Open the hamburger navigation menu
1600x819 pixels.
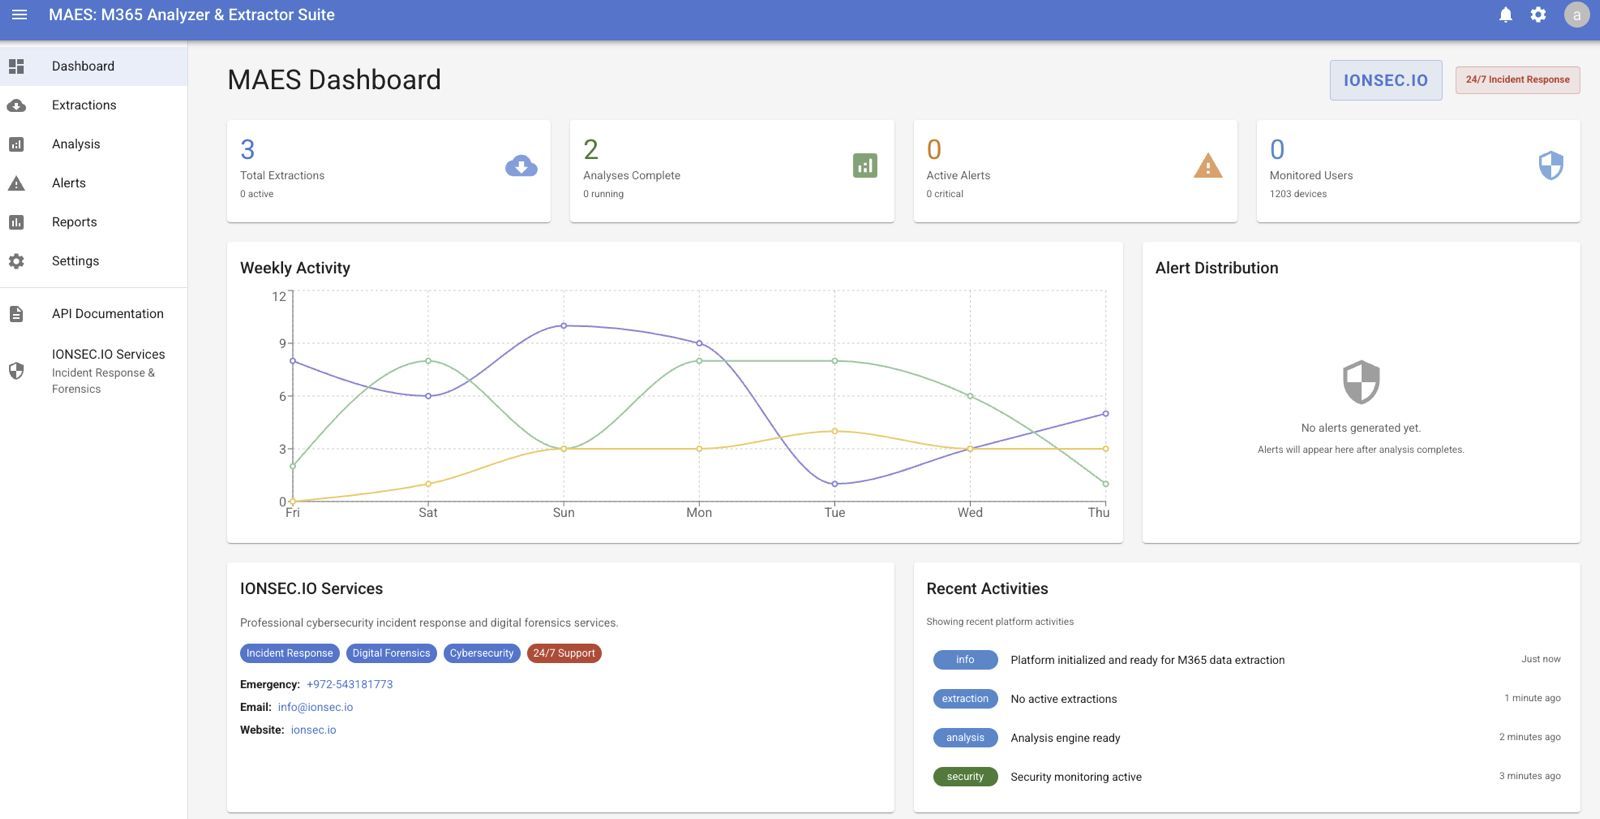[x=19, y=15]
